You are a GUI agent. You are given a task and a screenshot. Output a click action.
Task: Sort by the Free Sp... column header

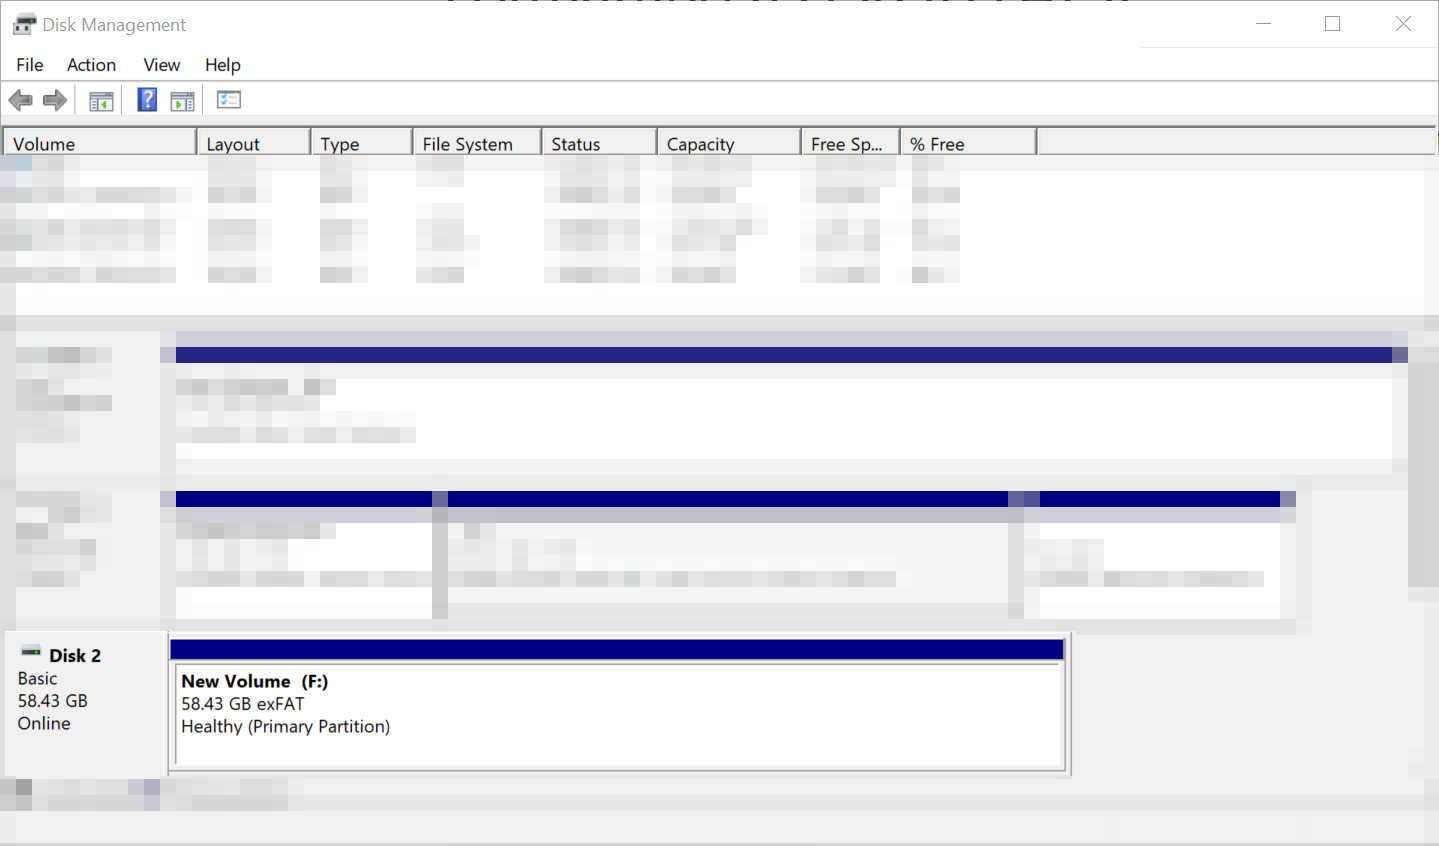[851, 143]
